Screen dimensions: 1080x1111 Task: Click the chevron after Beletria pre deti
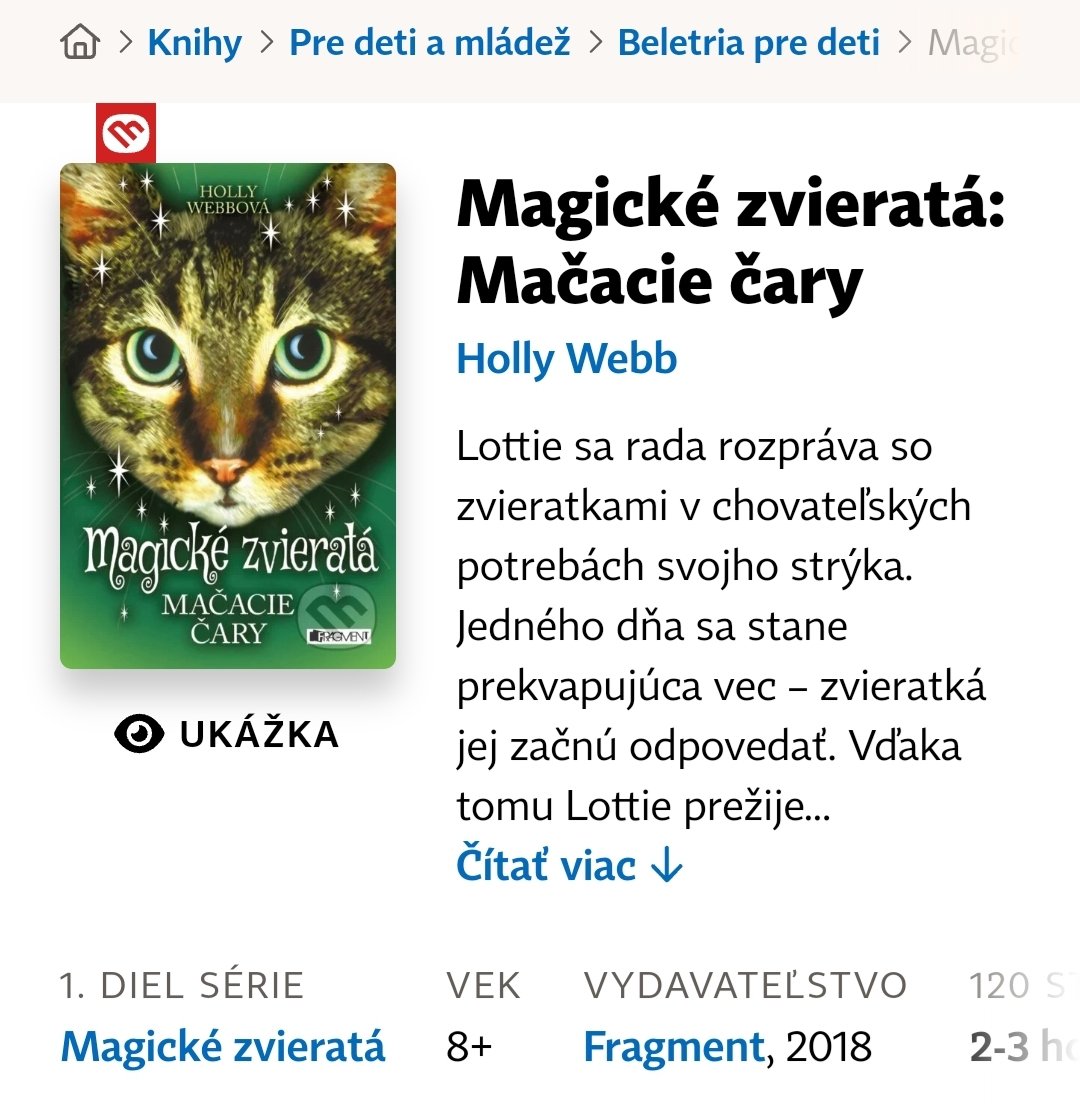pyautogui.click(x=904, y=43)
